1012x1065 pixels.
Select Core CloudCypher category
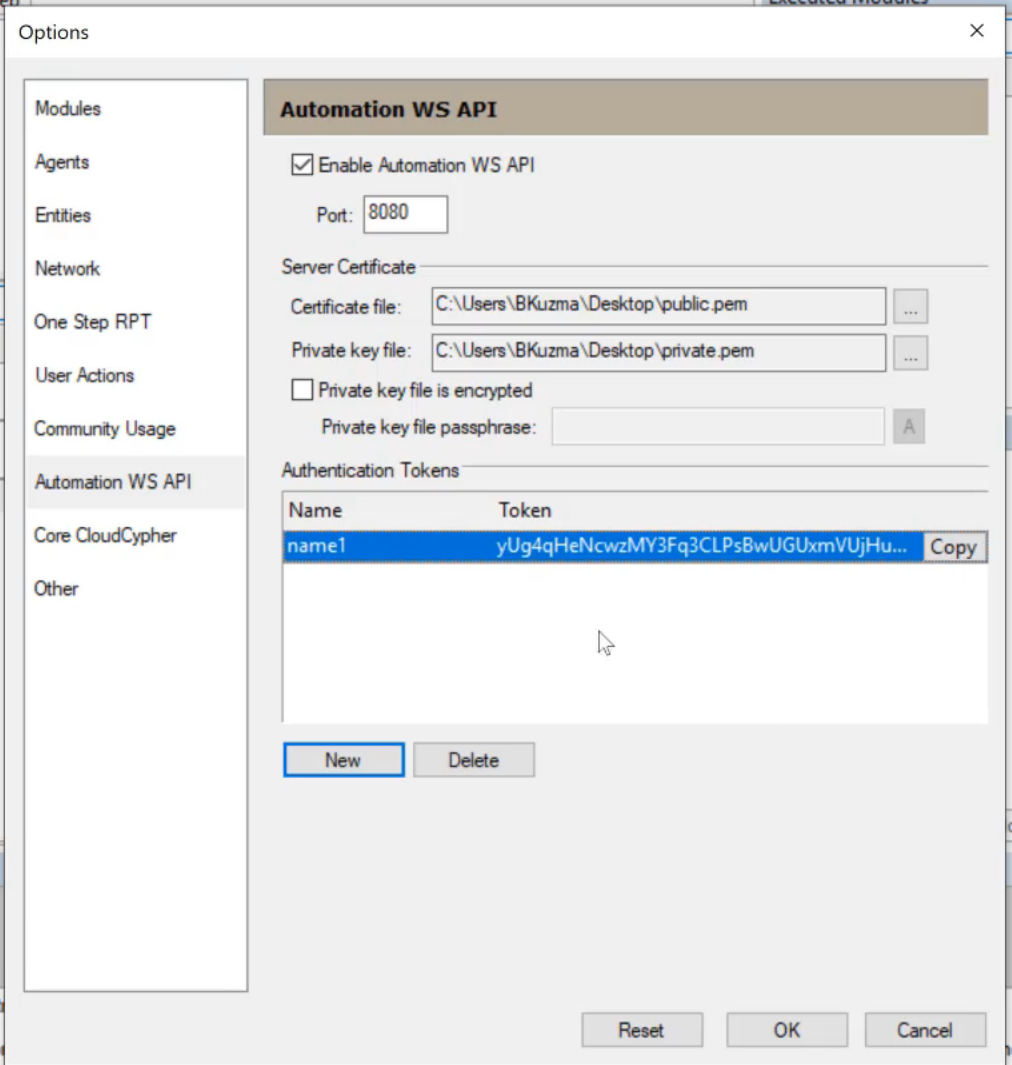105,536
